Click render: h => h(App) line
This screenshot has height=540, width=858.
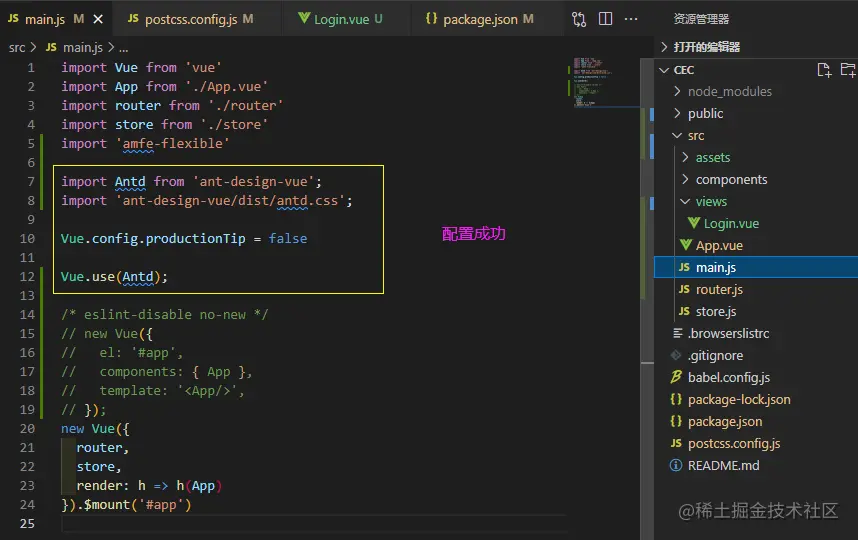149,485
